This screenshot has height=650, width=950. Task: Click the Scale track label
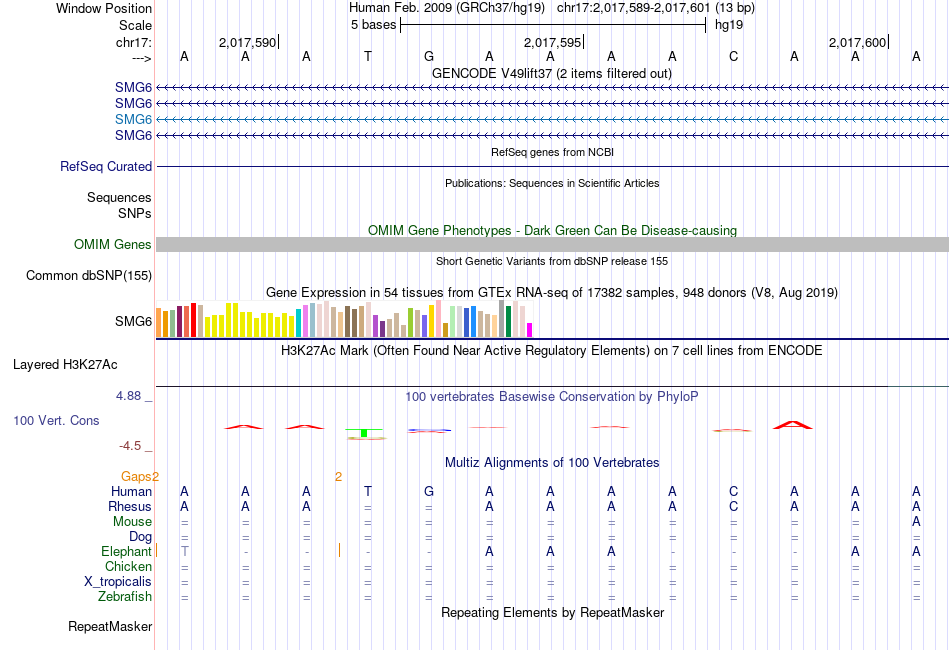[x=135, y=25]
